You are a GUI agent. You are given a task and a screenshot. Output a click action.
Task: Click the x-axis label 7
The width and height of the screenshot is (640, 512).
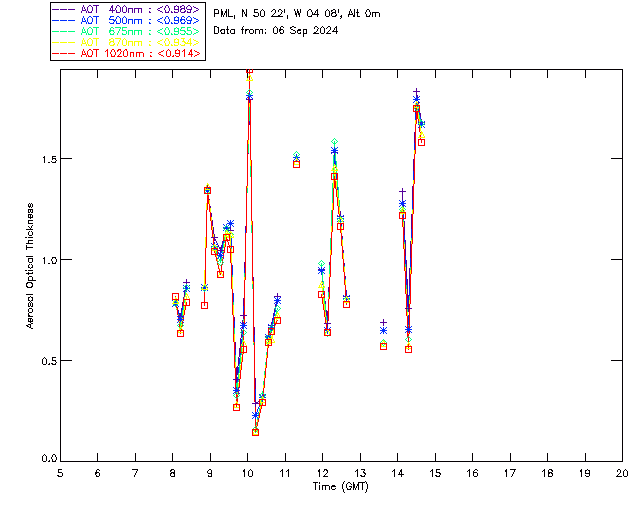(135, 473)
